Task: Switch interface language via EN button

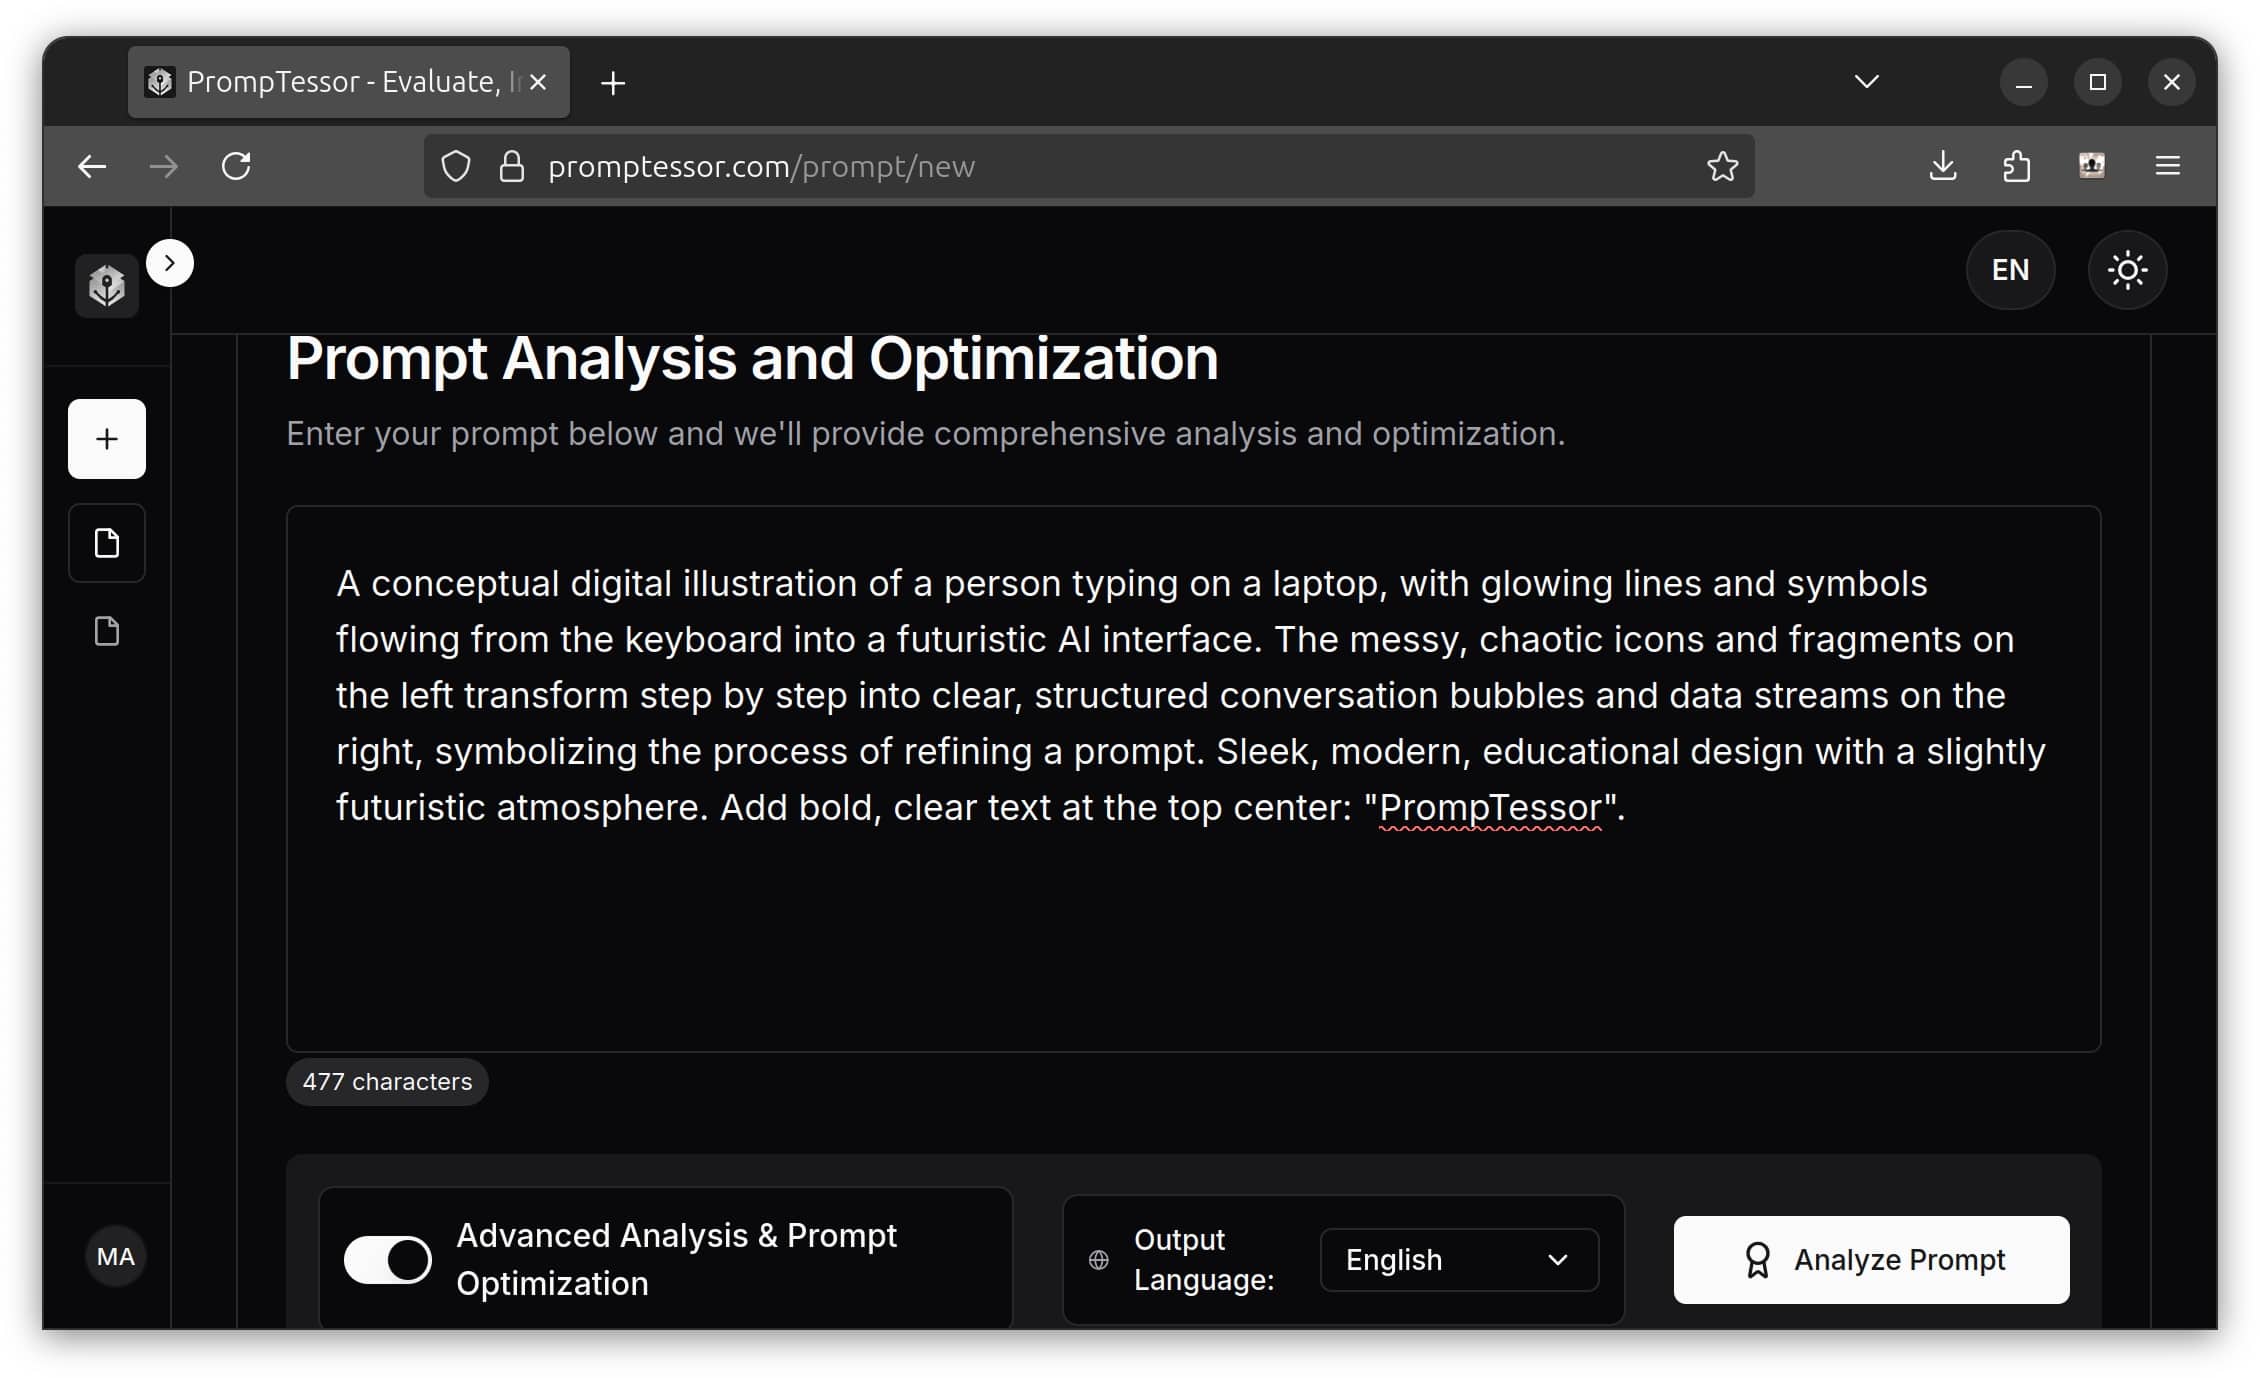Action: [x=2010, y=270]
